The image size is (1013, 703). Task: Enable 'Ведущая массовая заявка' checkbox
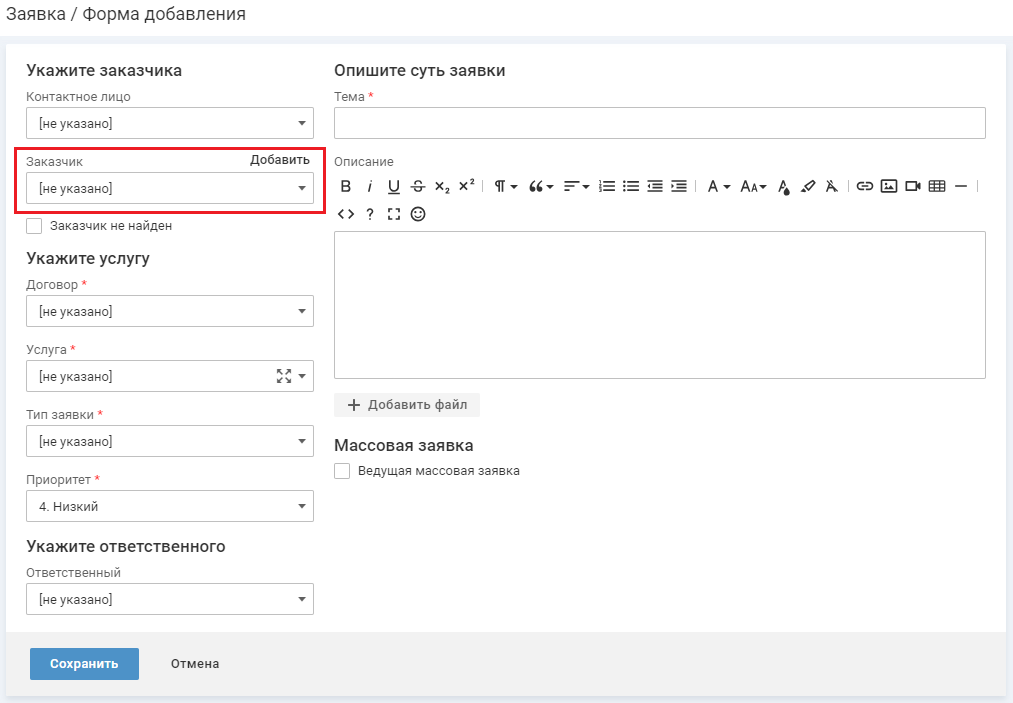(x=342, y=471)
